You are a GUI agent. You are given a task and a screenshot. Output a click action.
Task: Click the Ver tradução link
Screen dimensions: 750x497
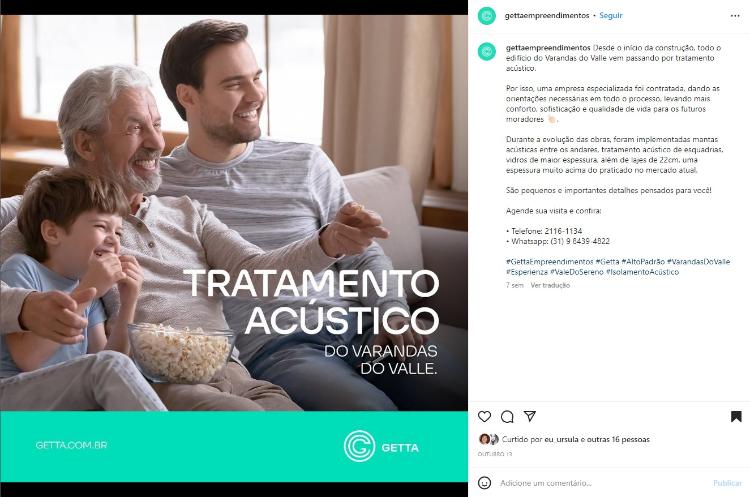point(550,285)
